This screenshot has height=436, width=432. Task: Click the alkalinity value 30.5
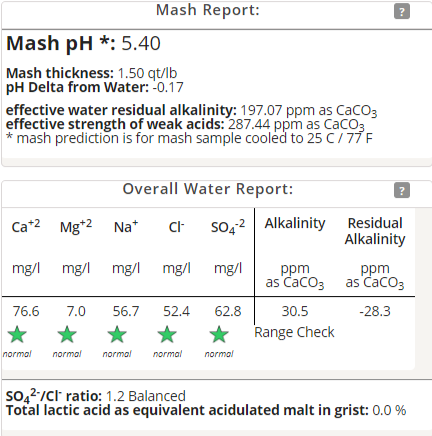coord(295,311)
